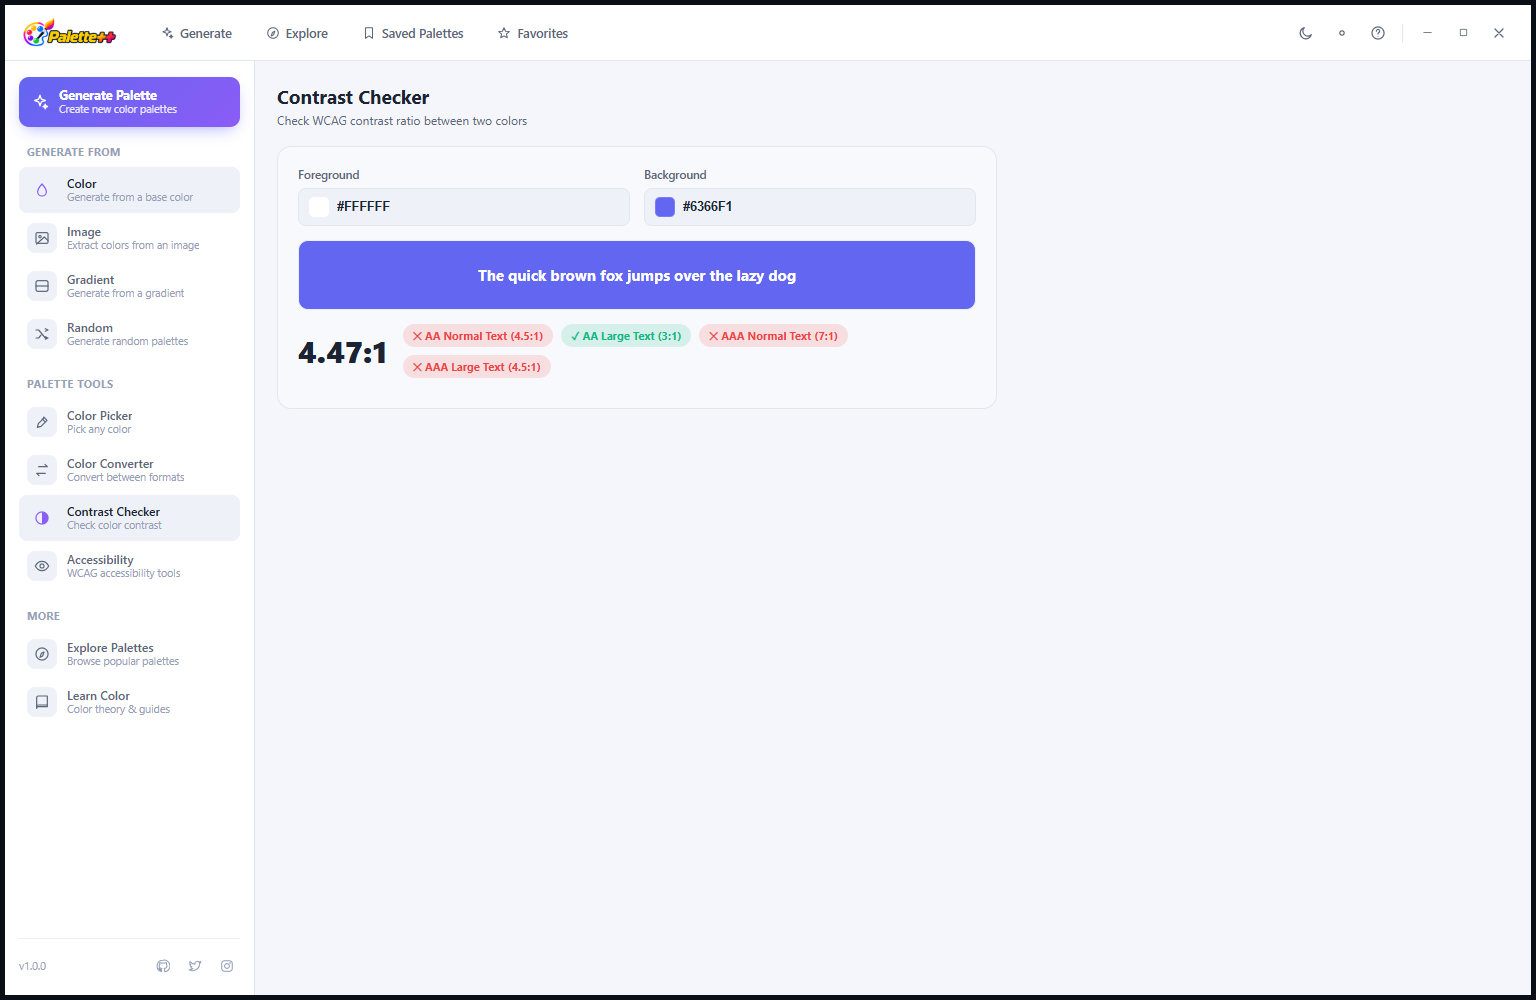Click the "AAA Normal Text (7:1)" badge
The width and height of the screenshot is (1536, 1000).
(773, 336)
